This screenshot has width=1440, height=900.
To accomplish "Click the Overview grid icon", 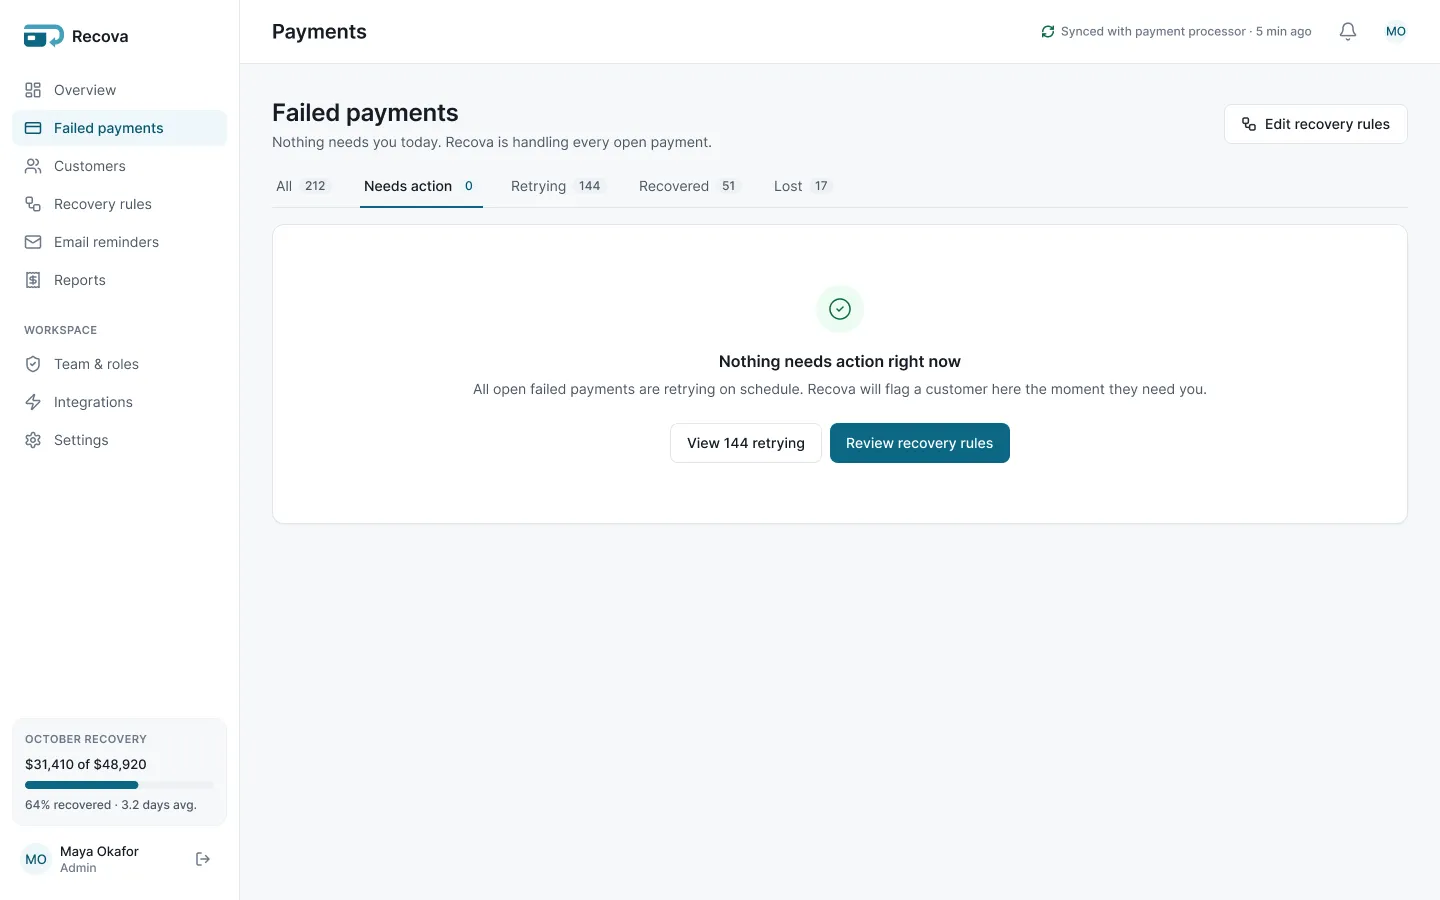I will [x=33, y=90].
